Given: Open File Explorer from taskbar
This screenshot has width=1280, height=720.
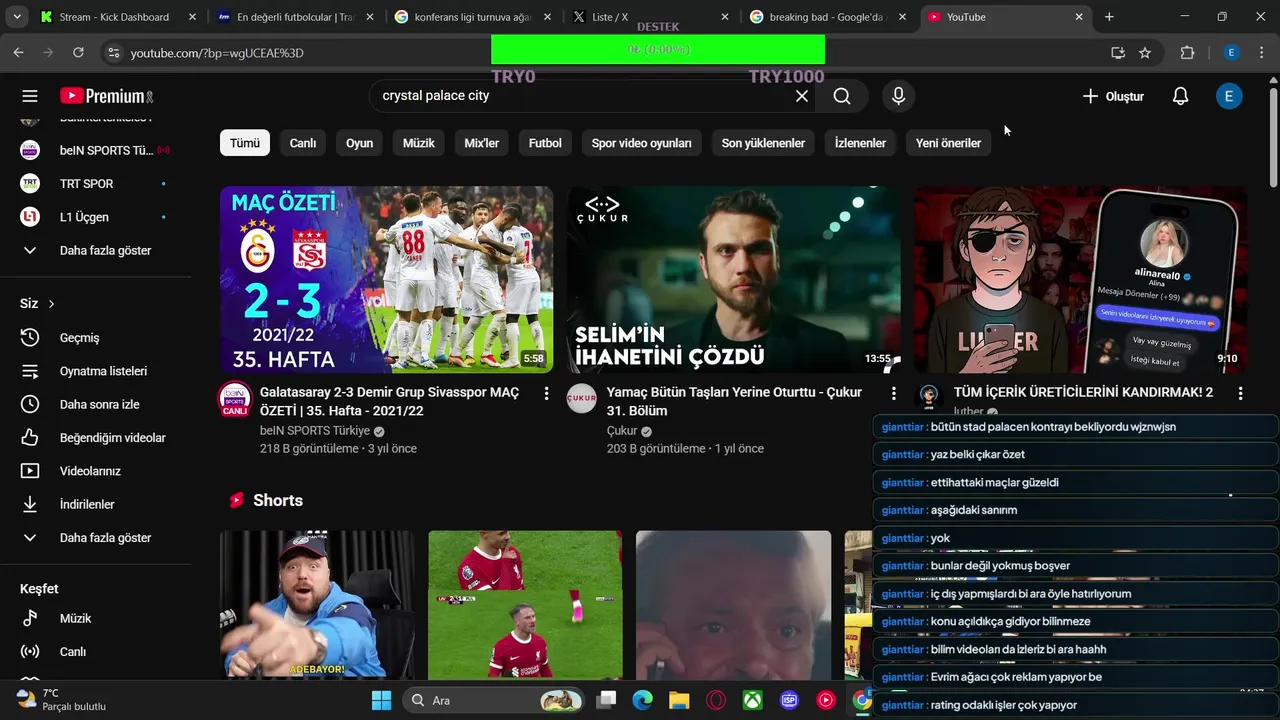Looking at the screenshot, I should coord(679,700).
